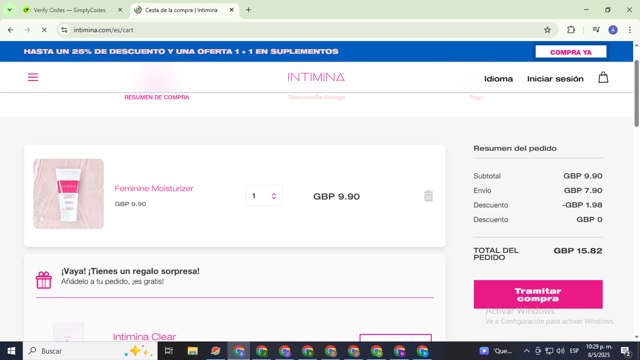Select the Dirección De Entrega step

[316, 97]
